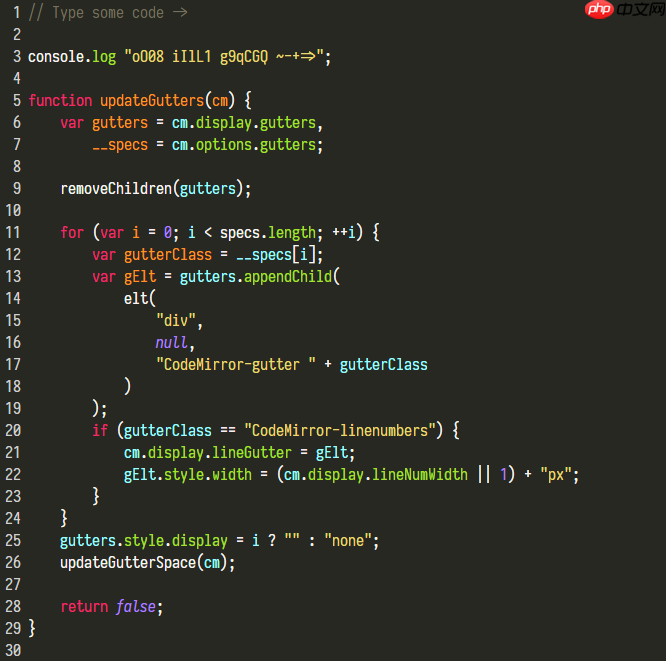Click "elt(" on line 14
This screenshot has width=666, height=661.
pos(140,299)
